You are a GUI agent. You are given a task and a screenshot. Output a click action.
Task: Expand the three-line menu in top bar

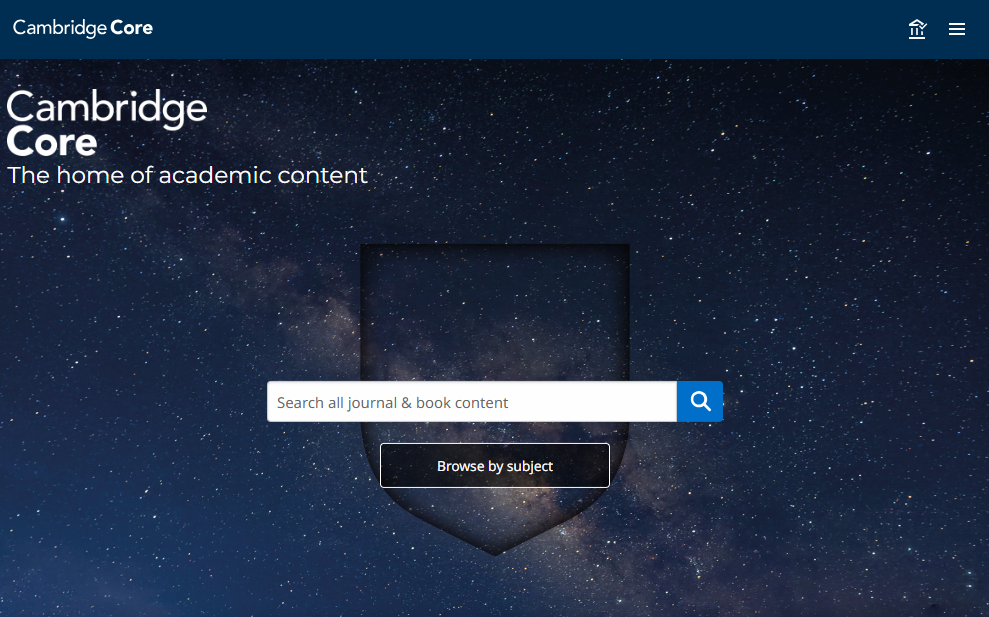click(957, 29)
